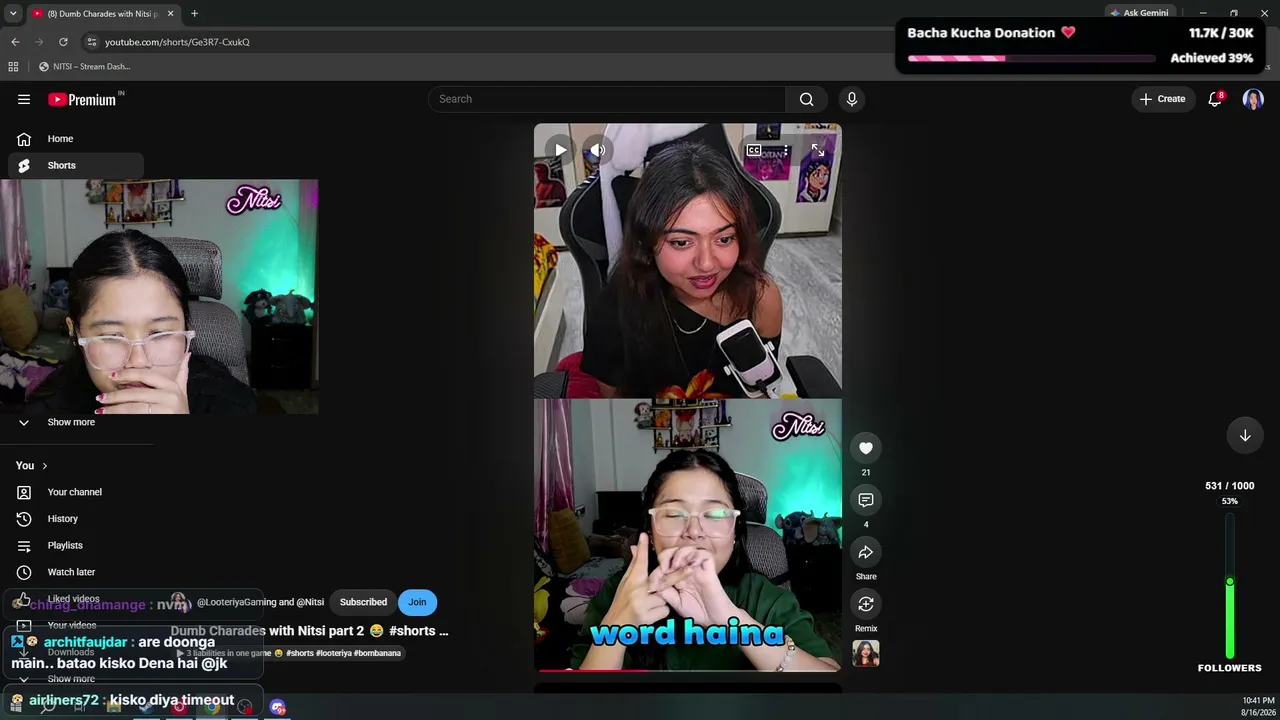Mute the Short's volume

597,150
